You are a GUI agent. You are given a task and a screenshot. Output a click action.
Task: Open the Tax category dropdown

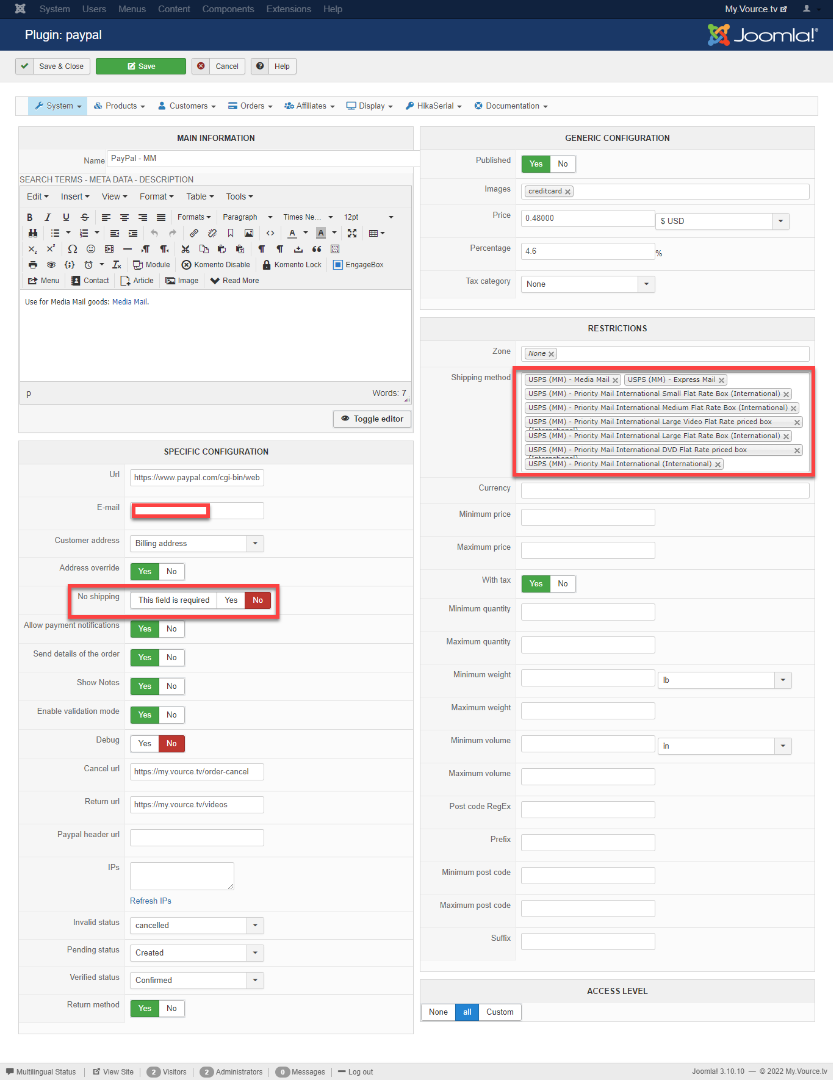point(588,284)
